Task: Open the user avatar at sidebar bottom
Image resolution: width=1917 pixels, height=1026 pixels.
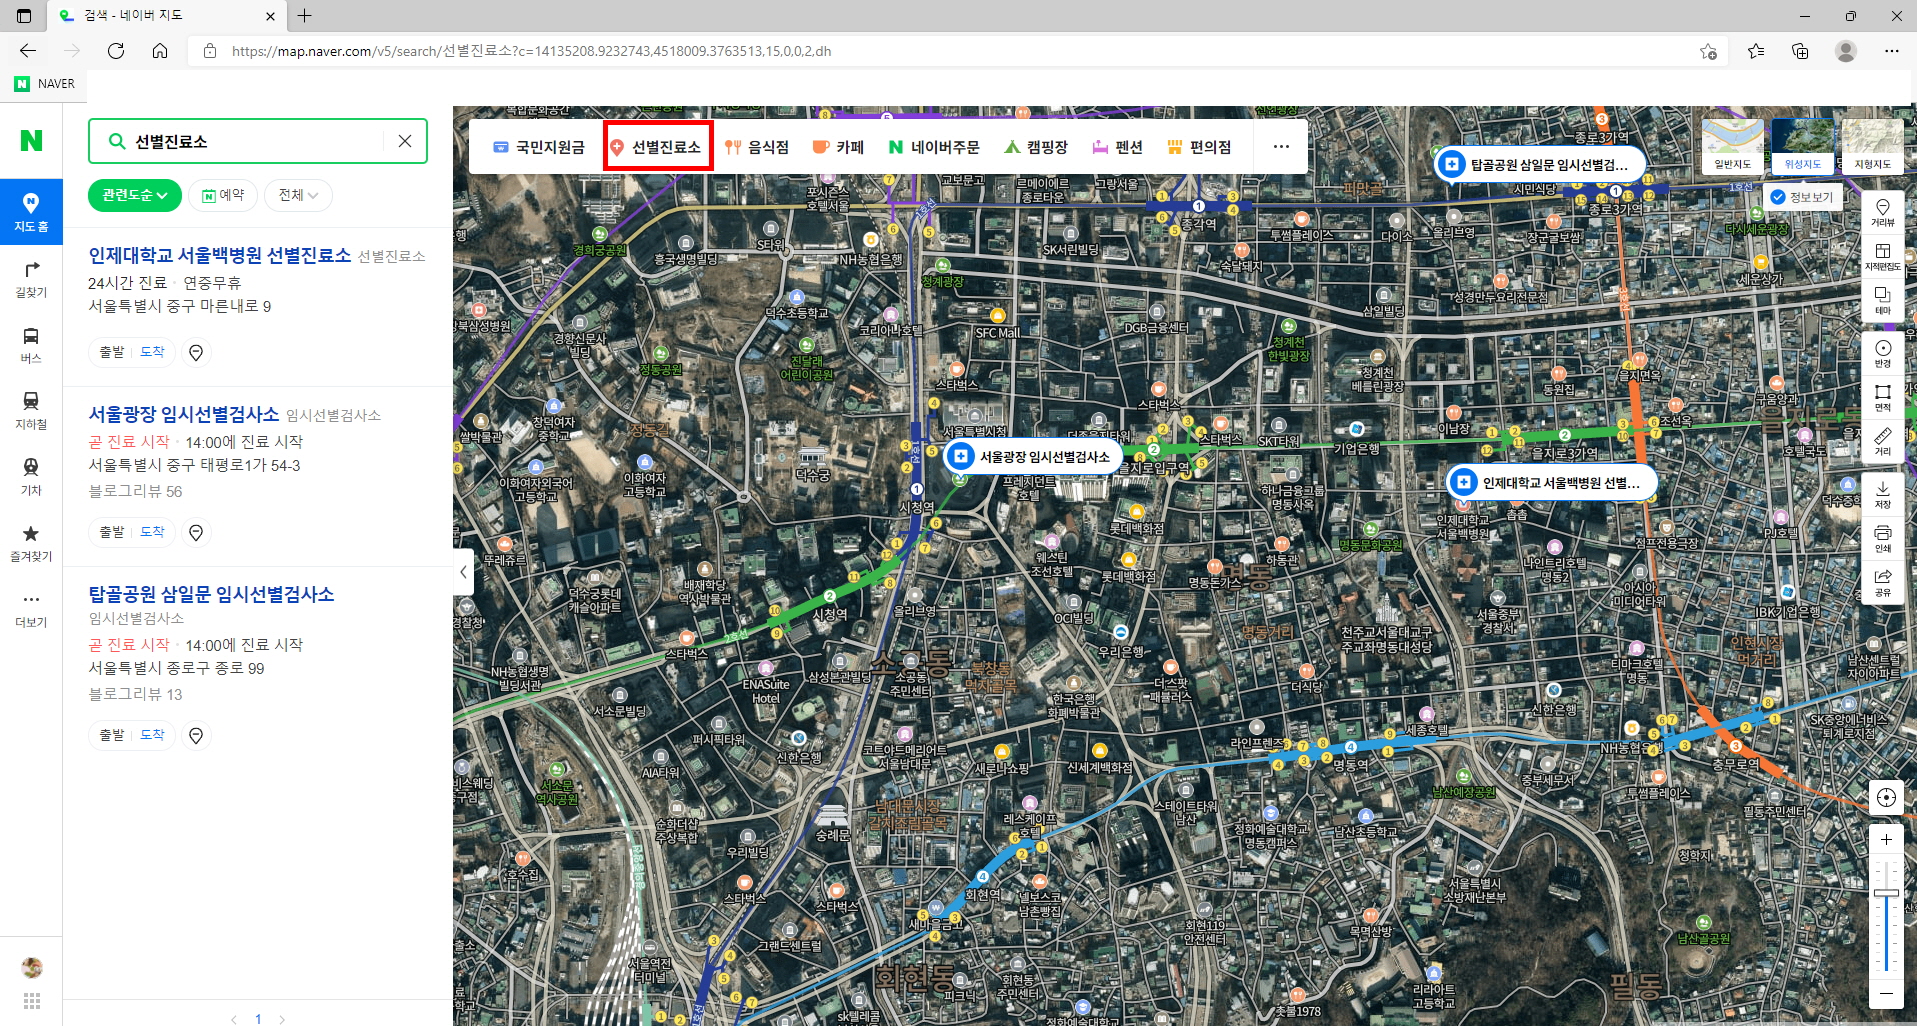Action: pyautogui.click(x=32, y=967)
